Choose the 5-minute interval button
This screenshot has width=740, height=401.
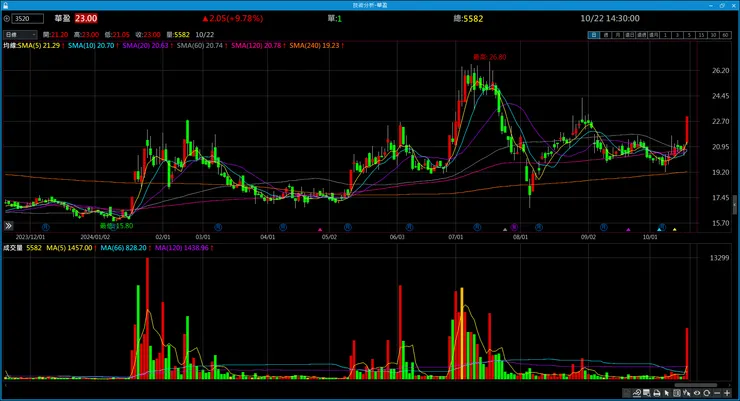click(x=689, y=35)
